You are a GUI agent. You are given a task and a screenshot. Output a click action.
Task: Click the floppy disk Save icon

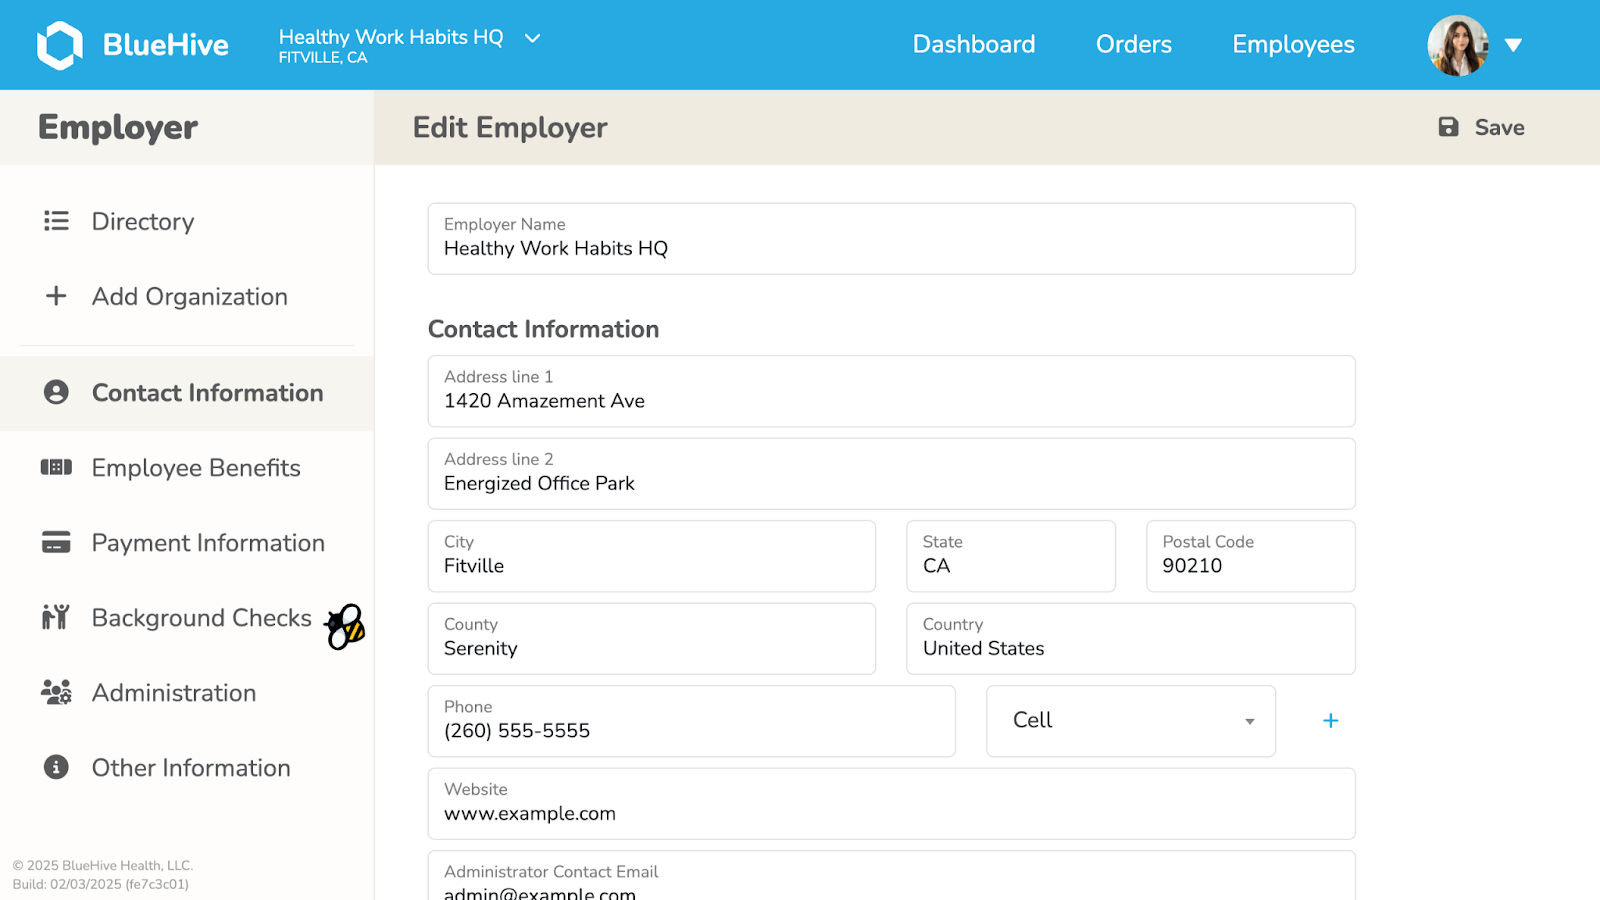click(x=1448, y=127)
